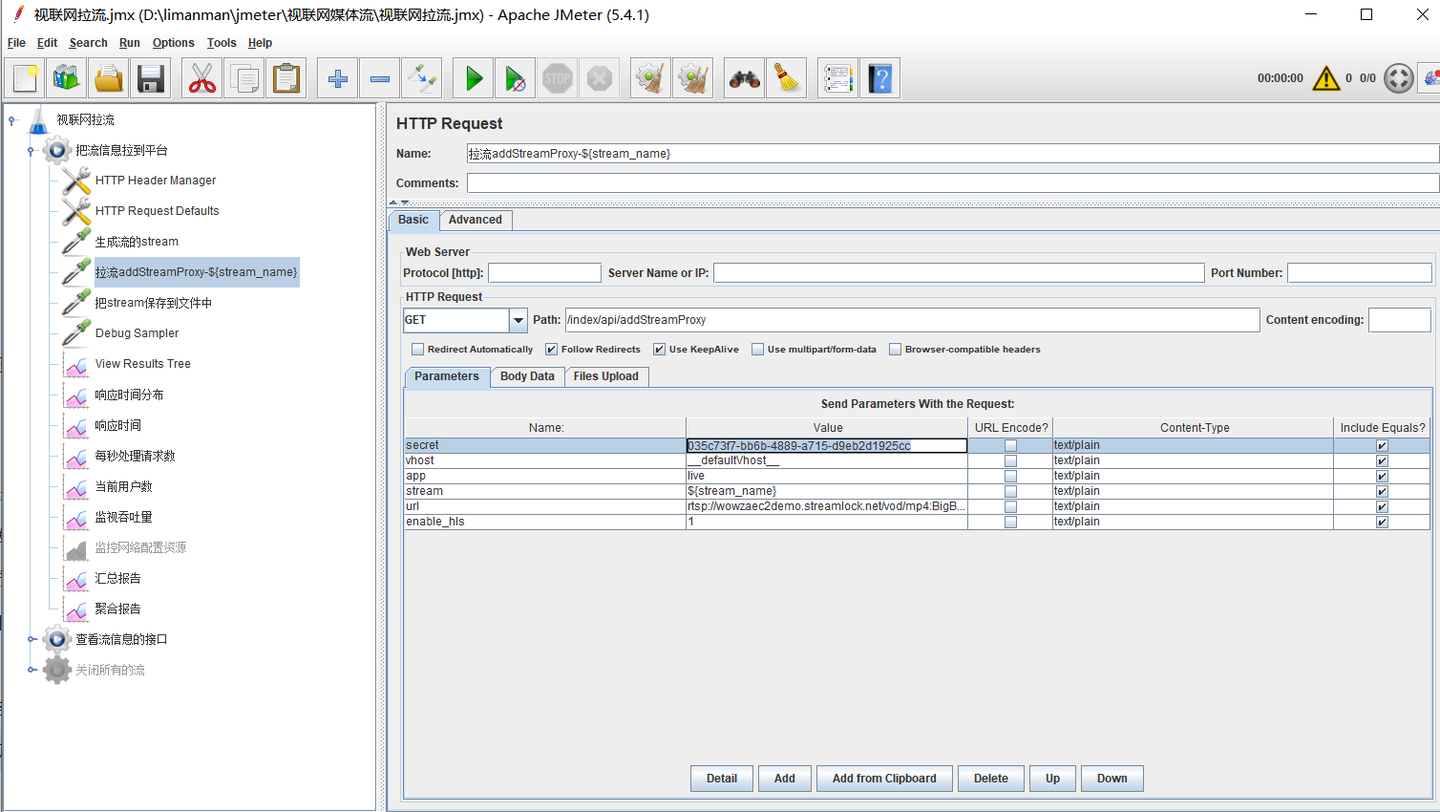Click the Start no pauses icon
This screenshot has height=812, width=1440.
click(515, 78)
